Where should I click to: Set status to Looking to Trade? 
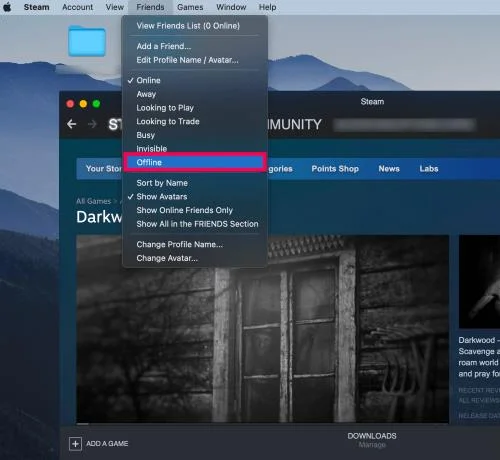195,121
